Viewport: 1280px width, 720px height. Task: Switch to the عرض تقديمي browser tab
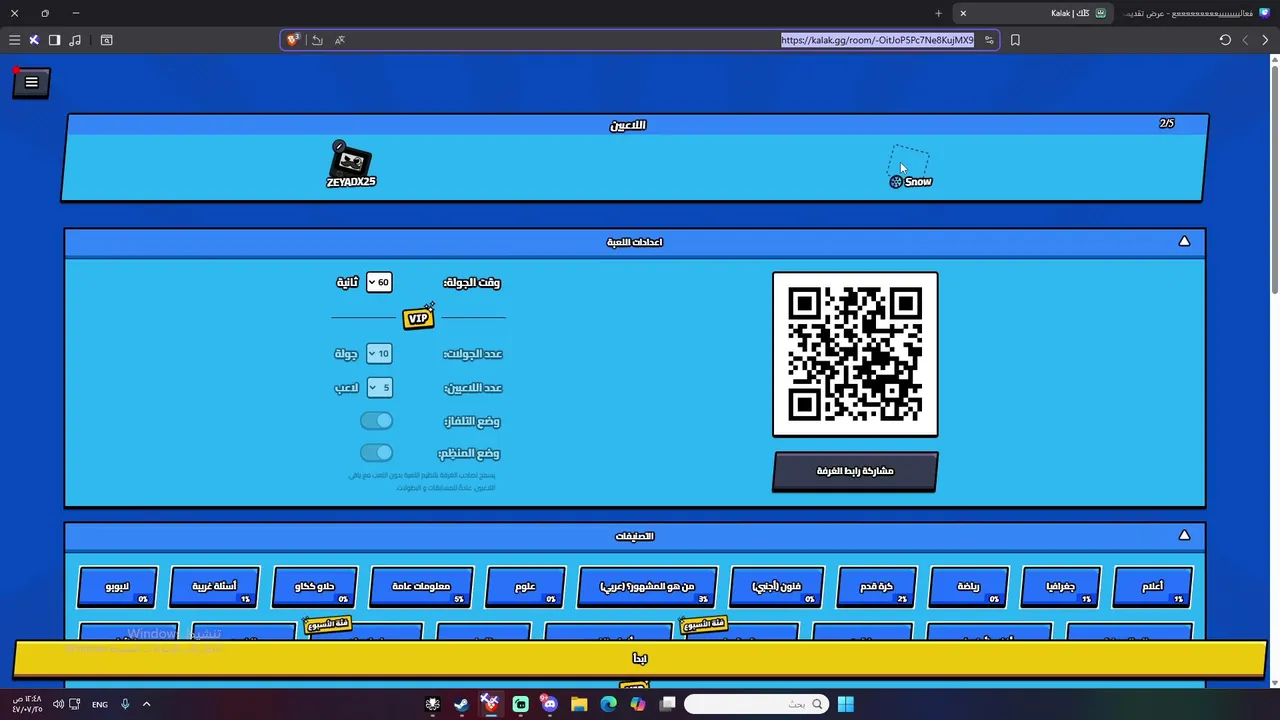1195,13
